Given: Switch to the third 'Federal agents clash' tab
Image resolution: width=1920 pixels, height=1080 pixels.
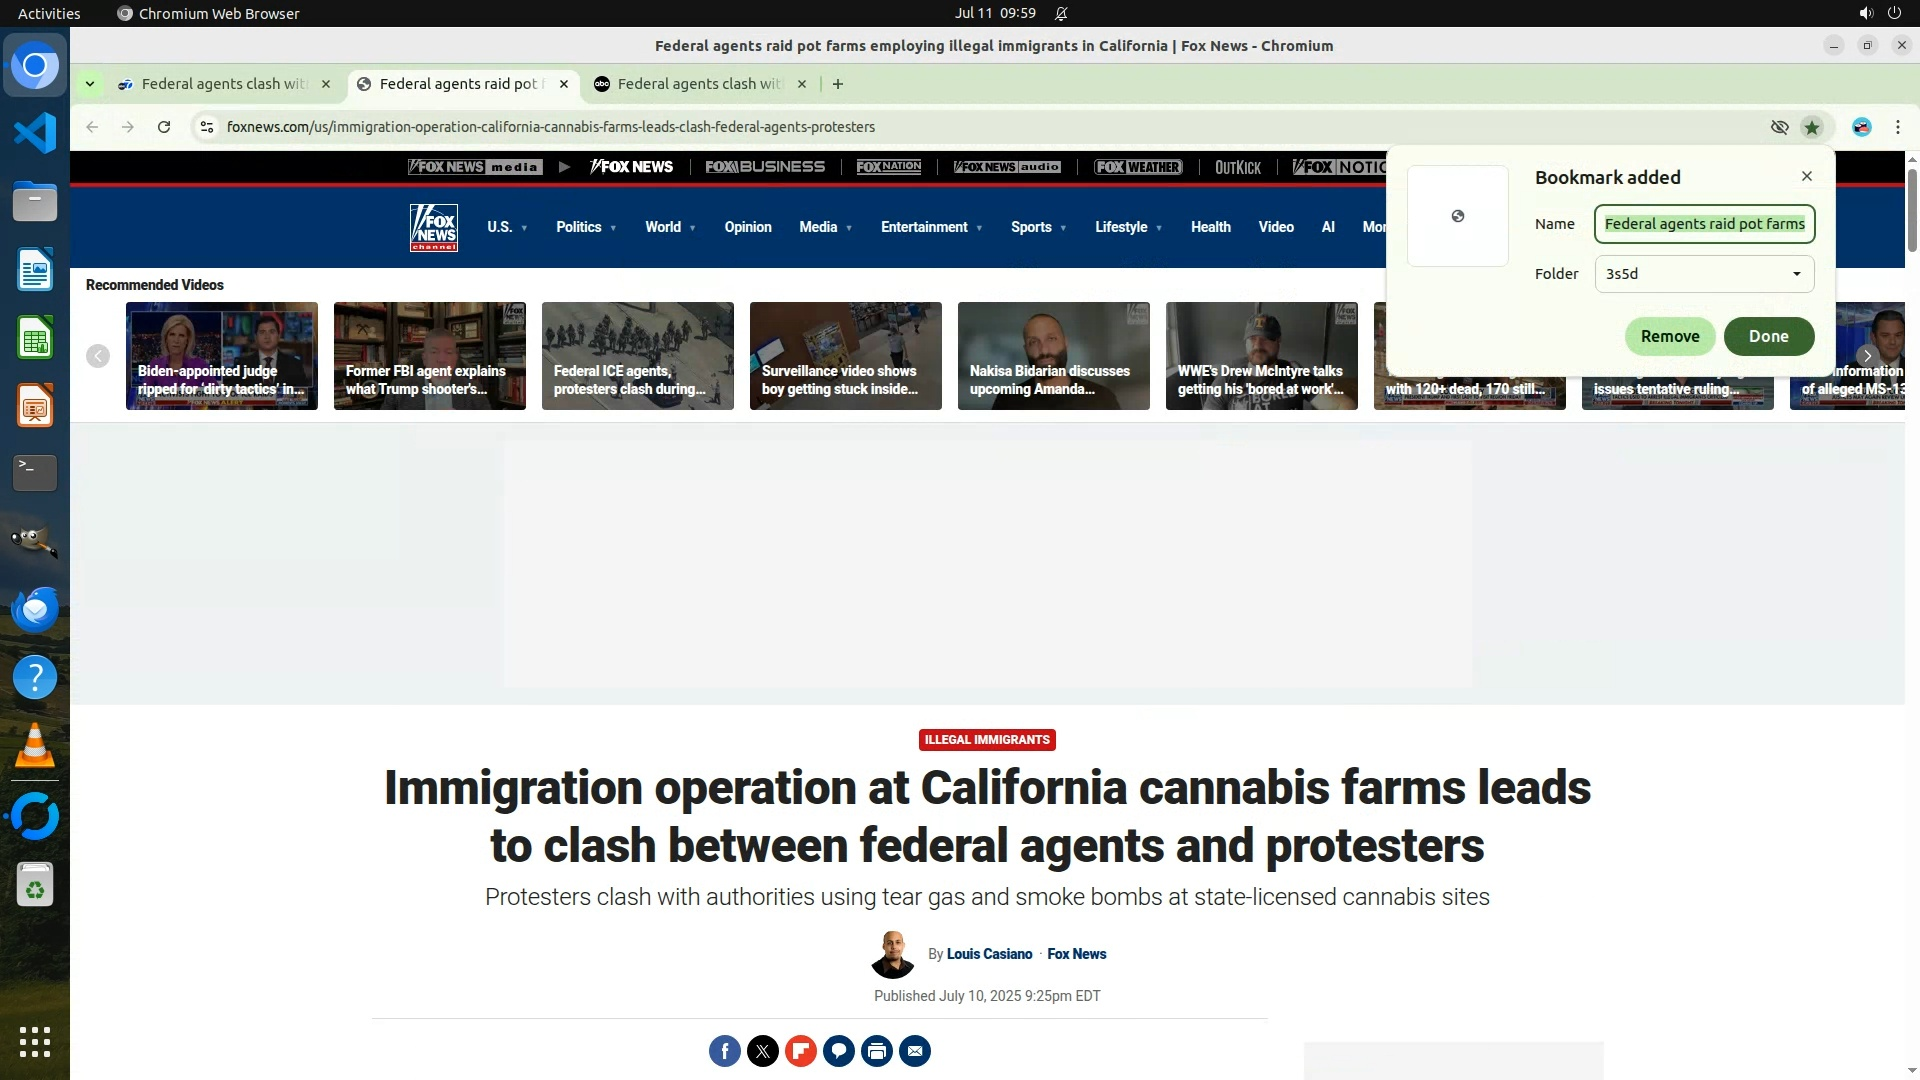Looking at the screenshot, I should point(699,84).
